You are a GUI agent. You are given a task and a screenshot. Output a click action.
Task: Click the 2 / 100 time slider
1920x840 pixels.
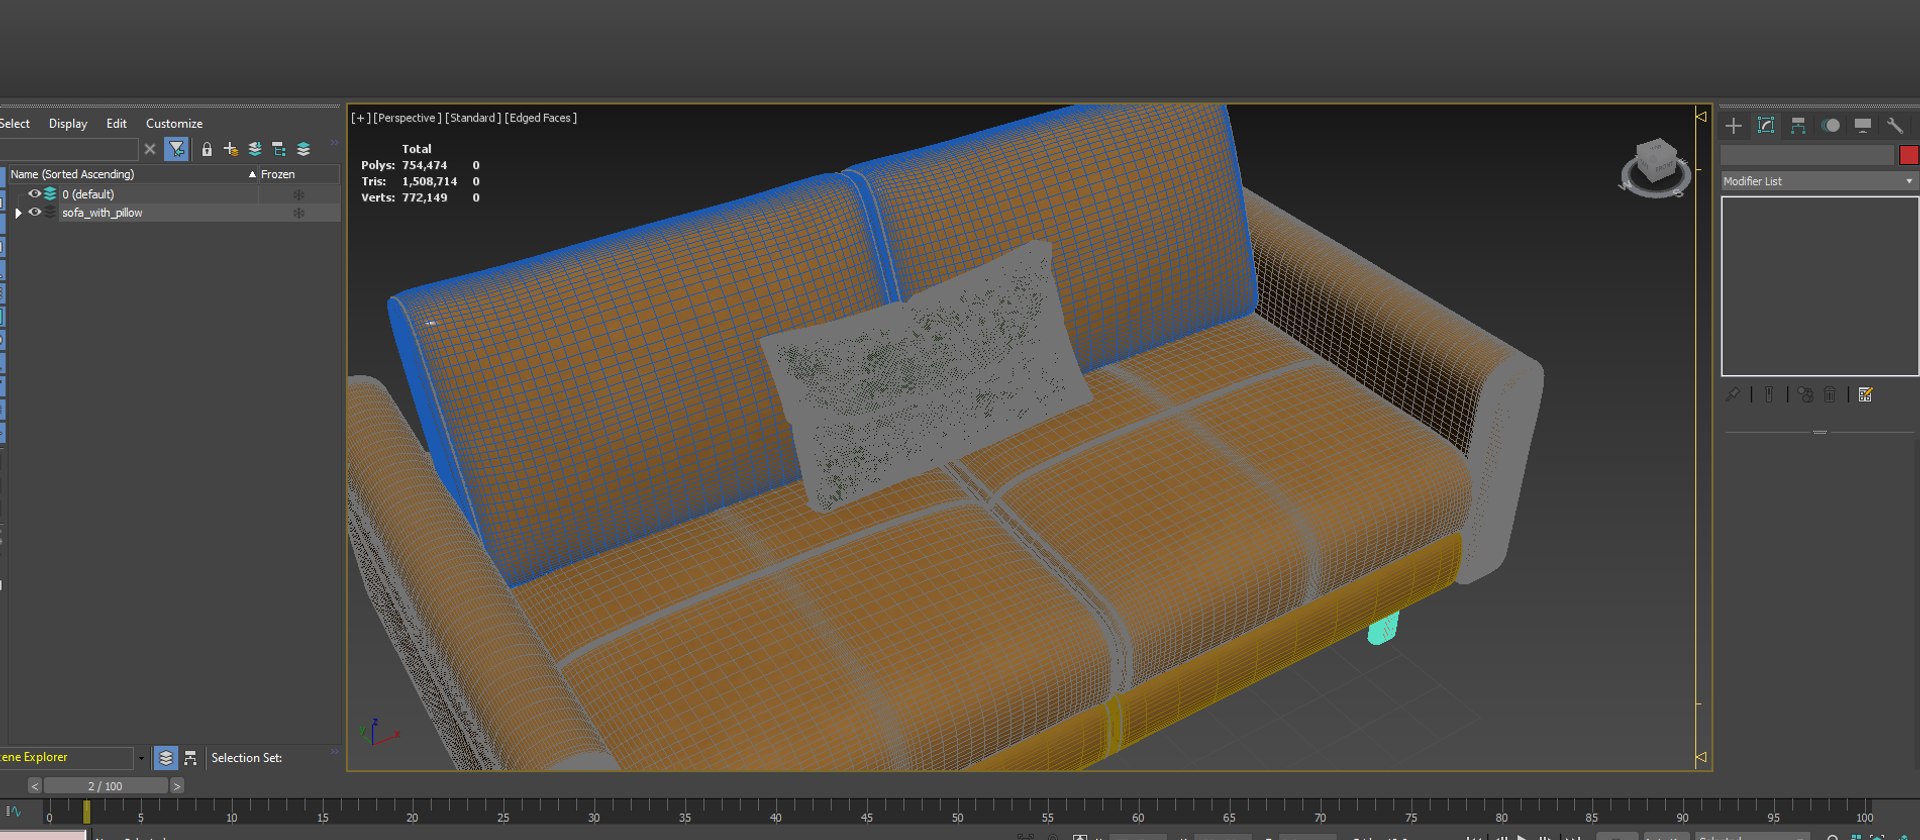(x=106, y=786)
